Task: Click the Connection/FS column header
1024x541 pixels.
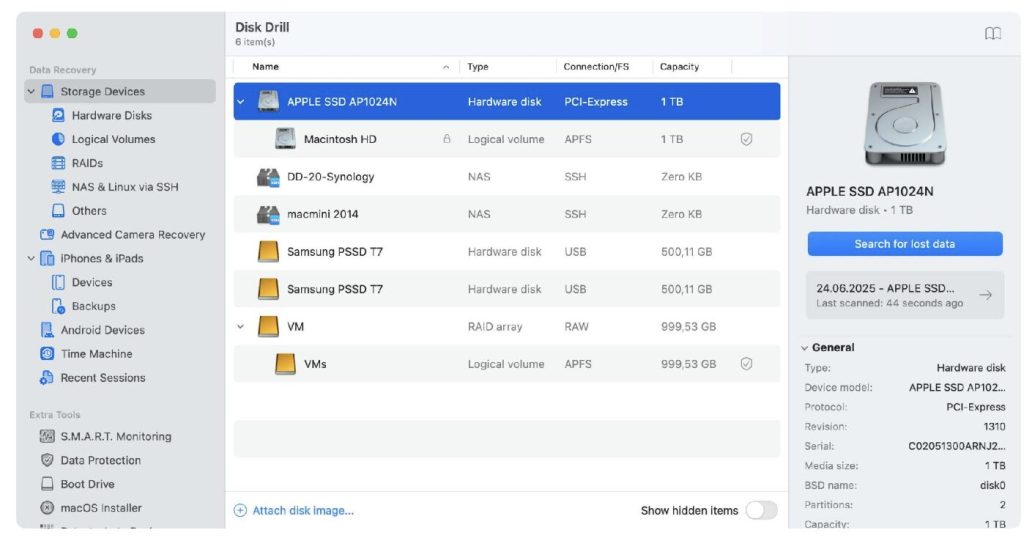Action: pyautogui.click(x=596, y=67)
